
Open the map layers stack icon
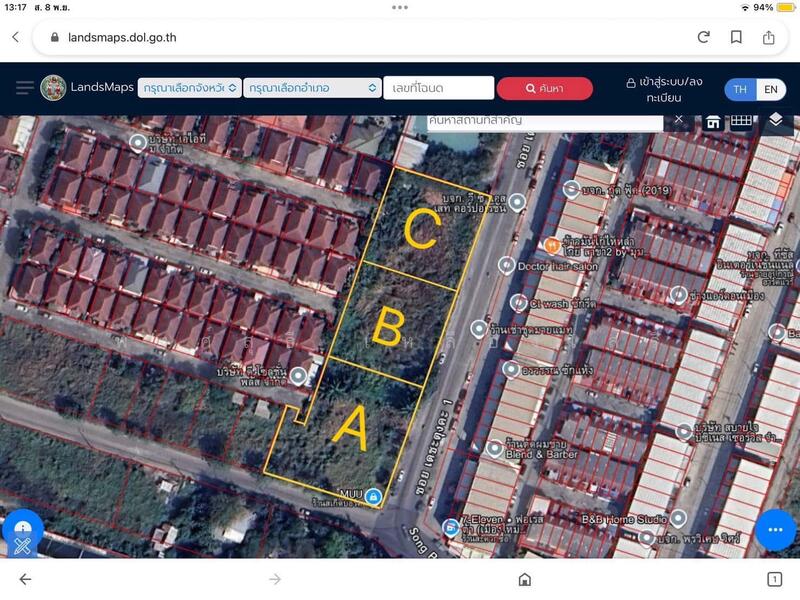click(776, 120)
